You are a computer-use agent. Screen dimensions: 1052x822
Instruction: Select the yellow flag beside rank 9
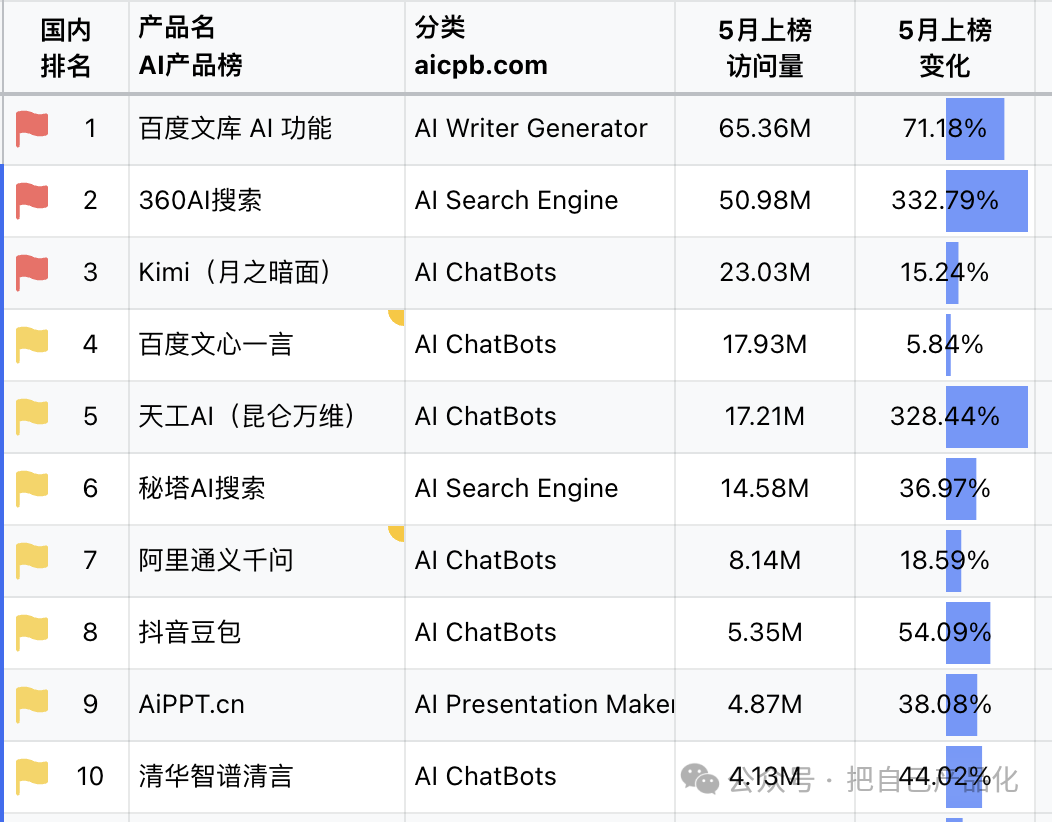click(x=32, y=704)
